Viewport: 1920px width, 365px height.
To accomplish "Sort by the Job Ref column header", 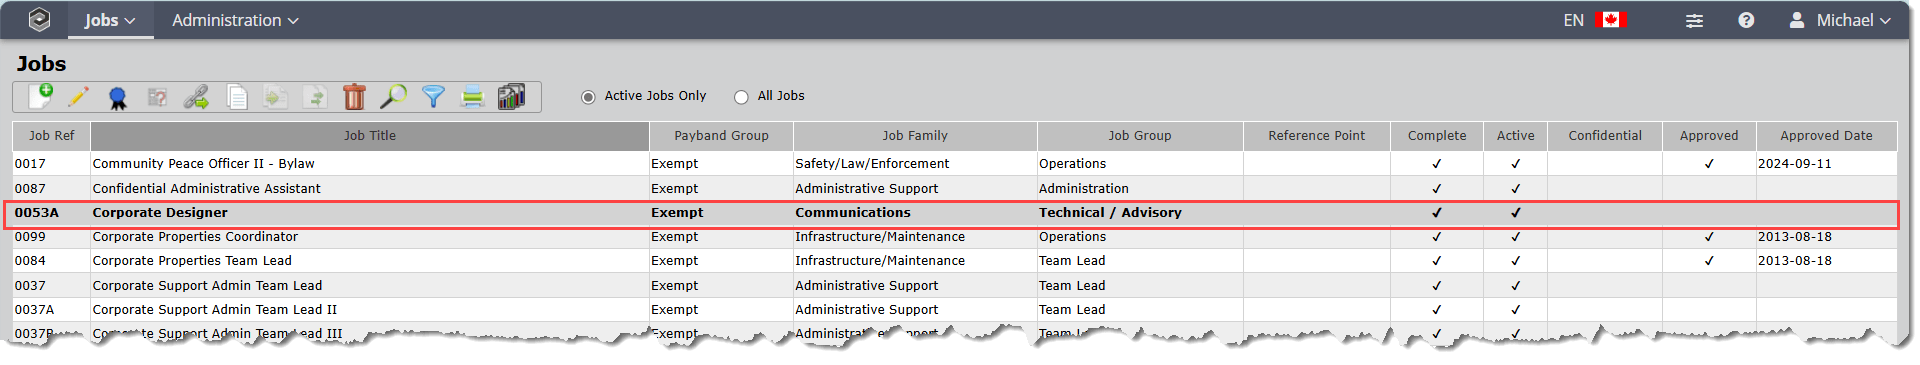I will (51, 136).
